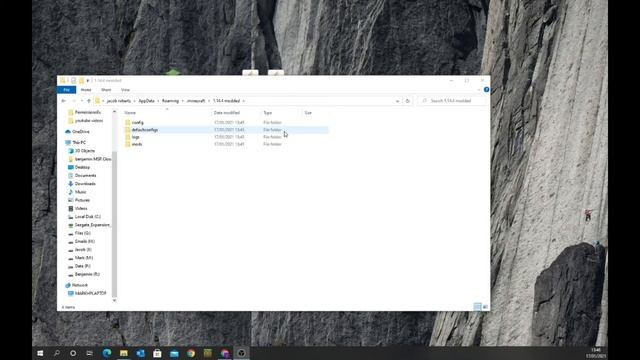
Task: Launch Microsoft Edge from taskbar
Action: [x=107, y=353]
